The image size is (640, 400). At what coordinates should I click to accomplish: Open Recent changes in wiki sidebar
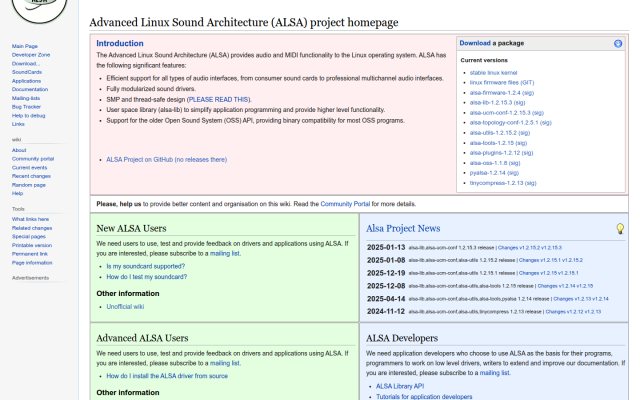(31, 176)
